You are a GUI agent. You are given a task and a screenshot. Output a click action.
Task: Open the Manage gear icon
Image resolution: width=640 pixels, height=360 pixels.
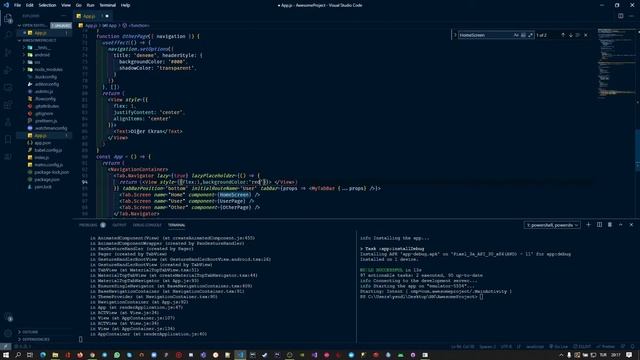pos(8,333)
